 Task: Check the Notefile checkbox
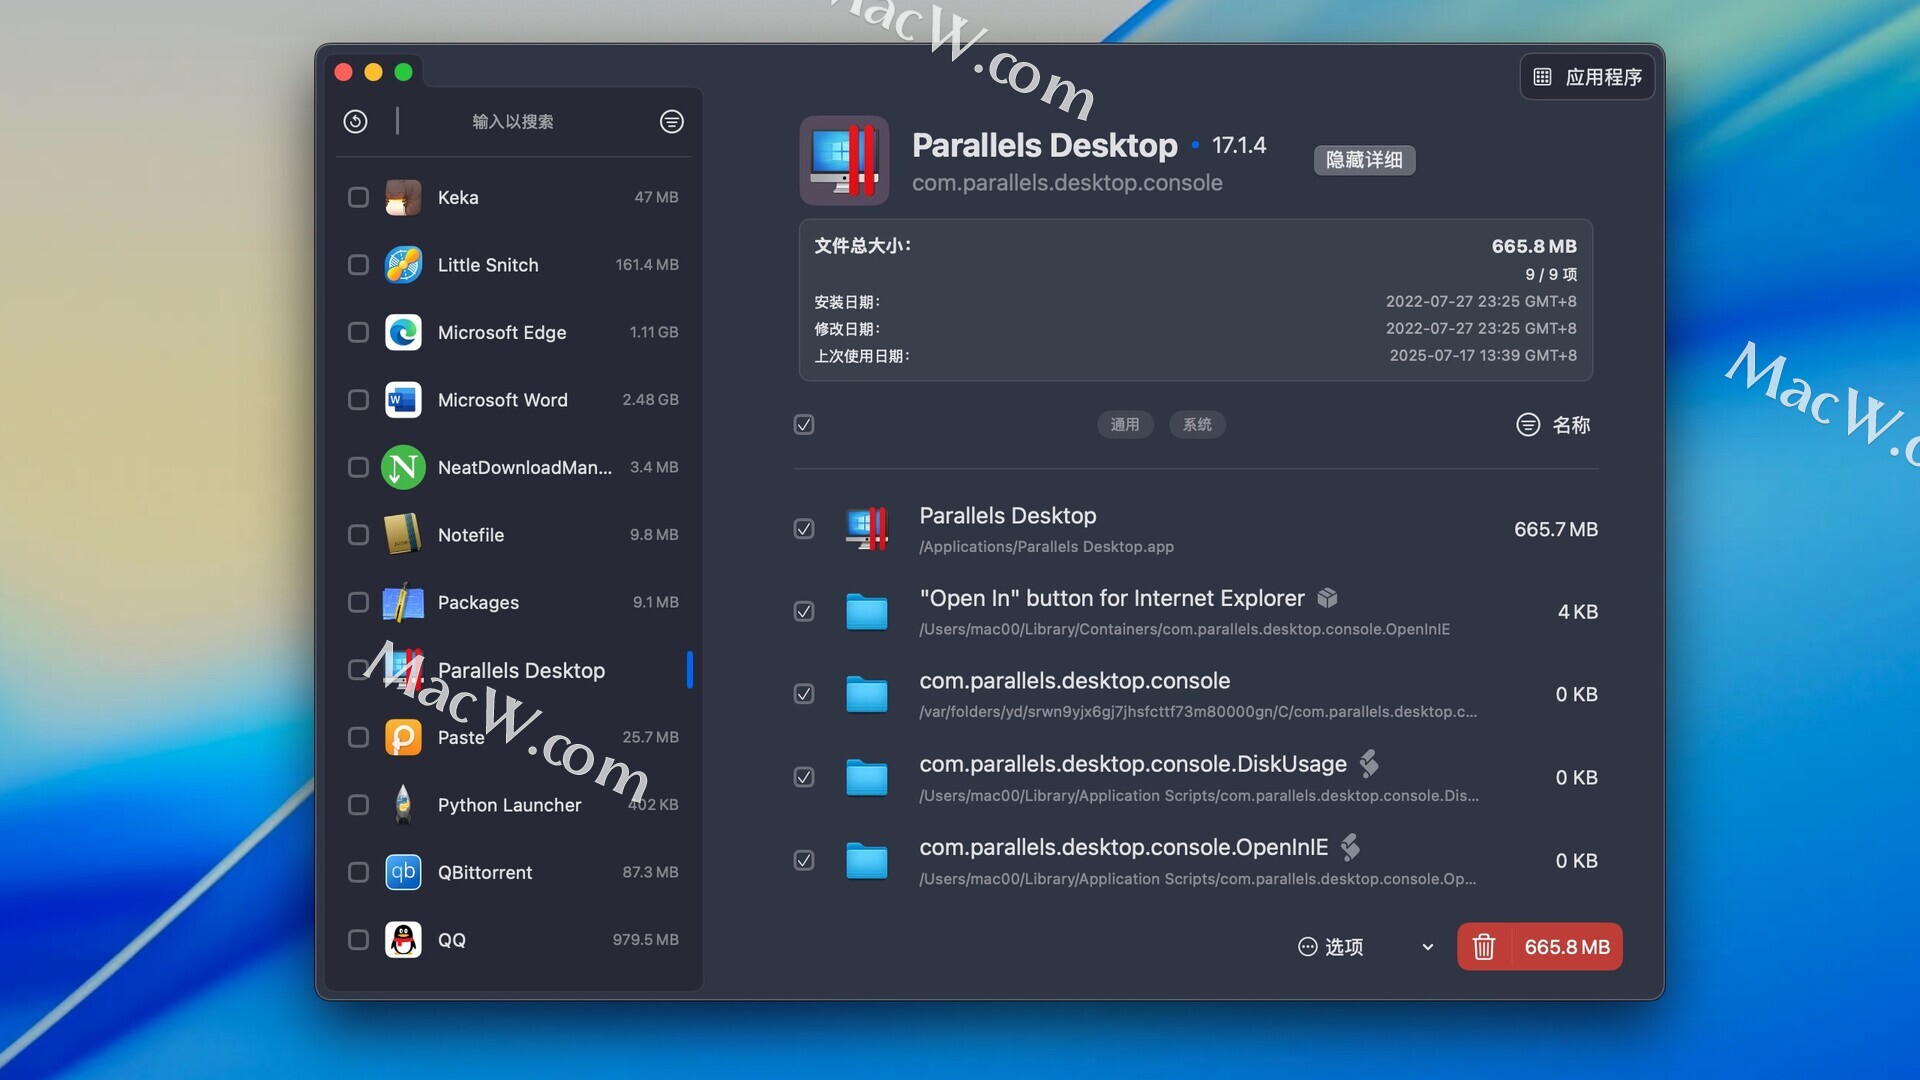358,535
